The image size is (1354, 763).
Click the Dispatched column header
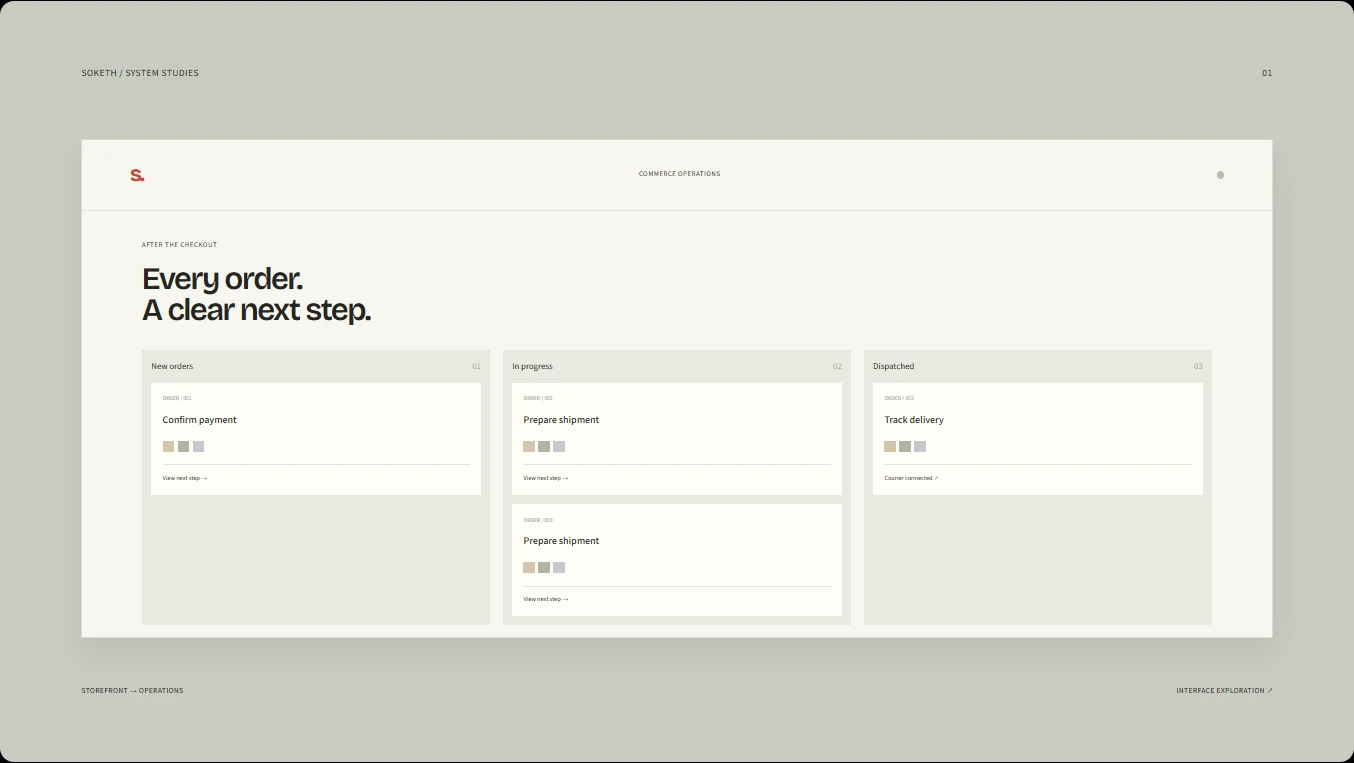pos(893,366)
